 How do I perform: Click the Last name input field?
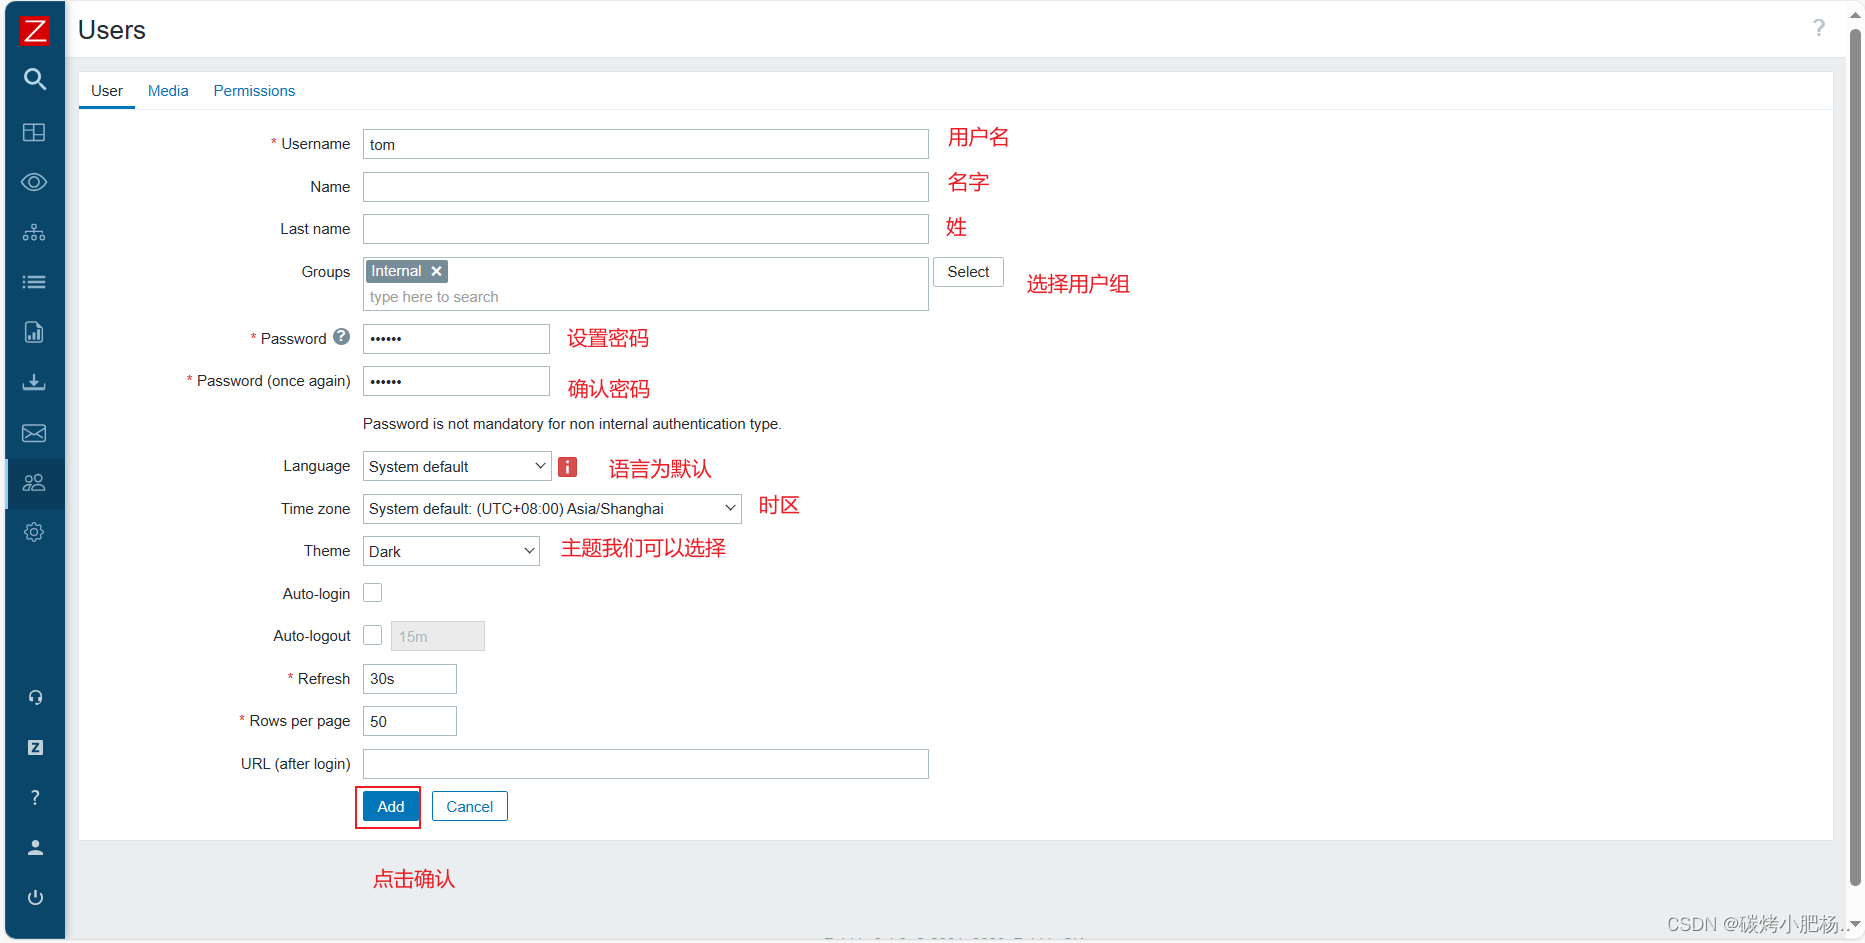pos(646,229)
